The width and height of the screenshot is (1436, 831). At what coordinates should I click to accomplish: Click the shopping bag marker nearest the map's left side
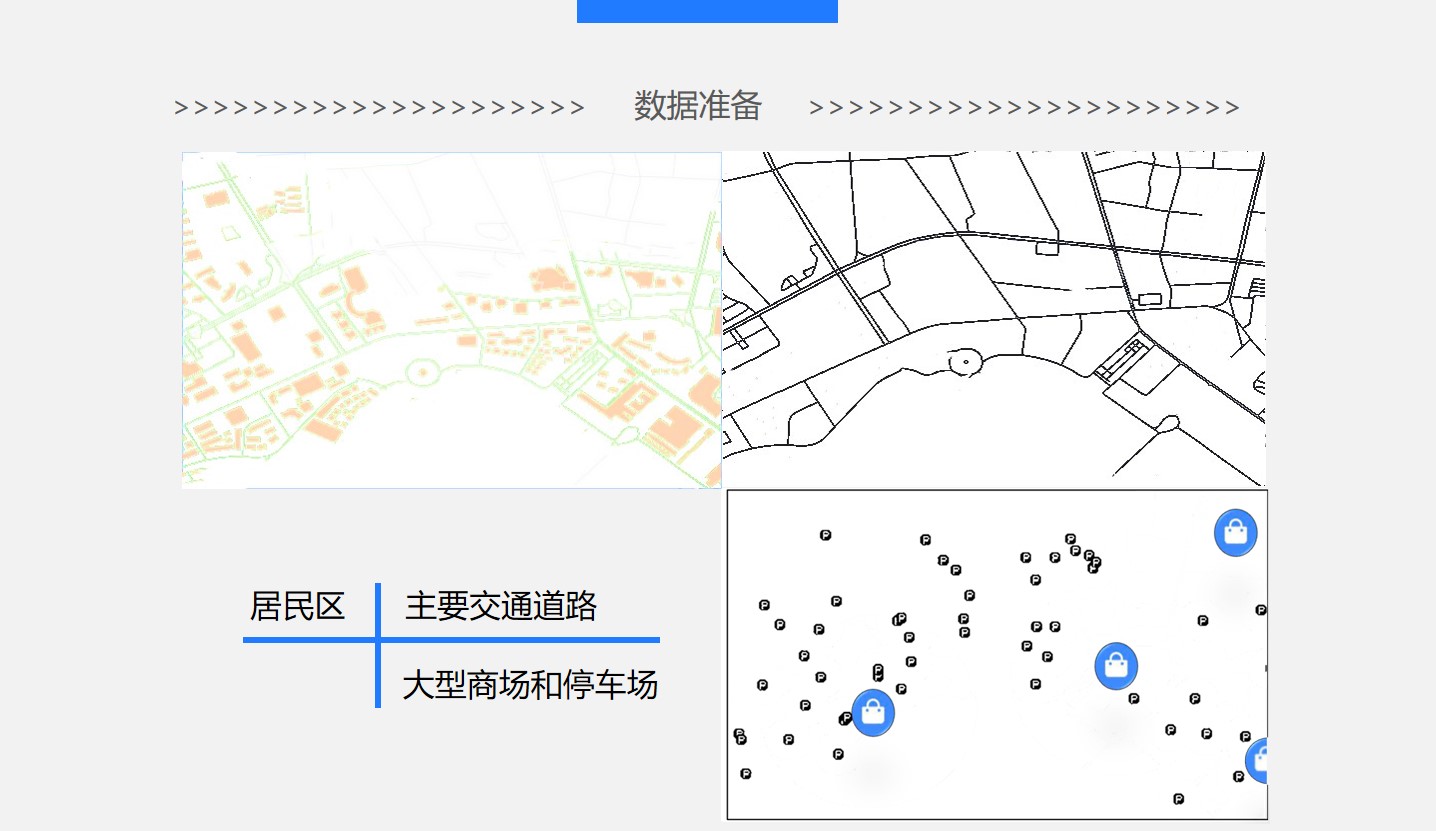(873, 712)
